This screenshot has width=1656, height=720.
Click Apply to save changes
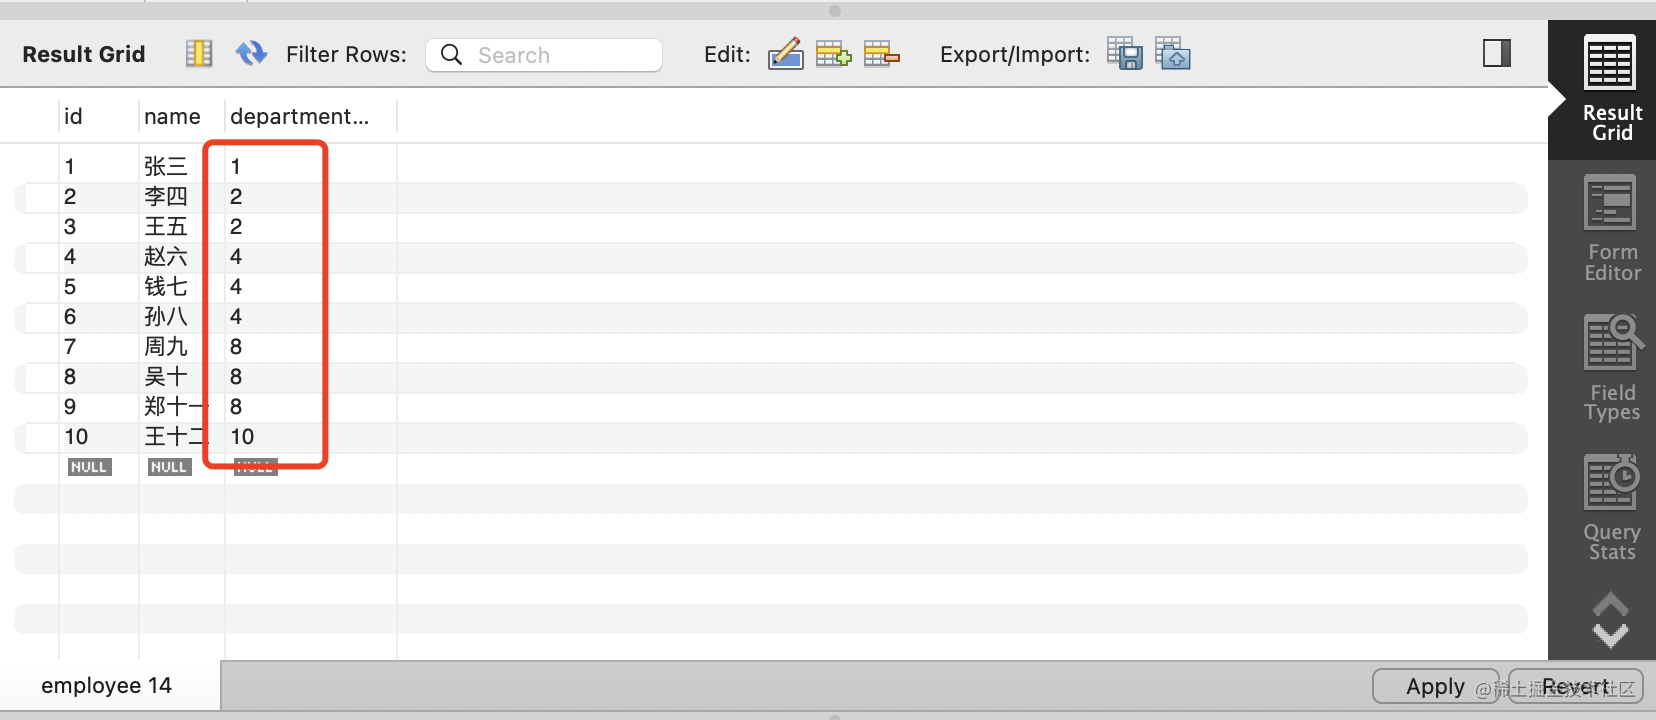1434,686
